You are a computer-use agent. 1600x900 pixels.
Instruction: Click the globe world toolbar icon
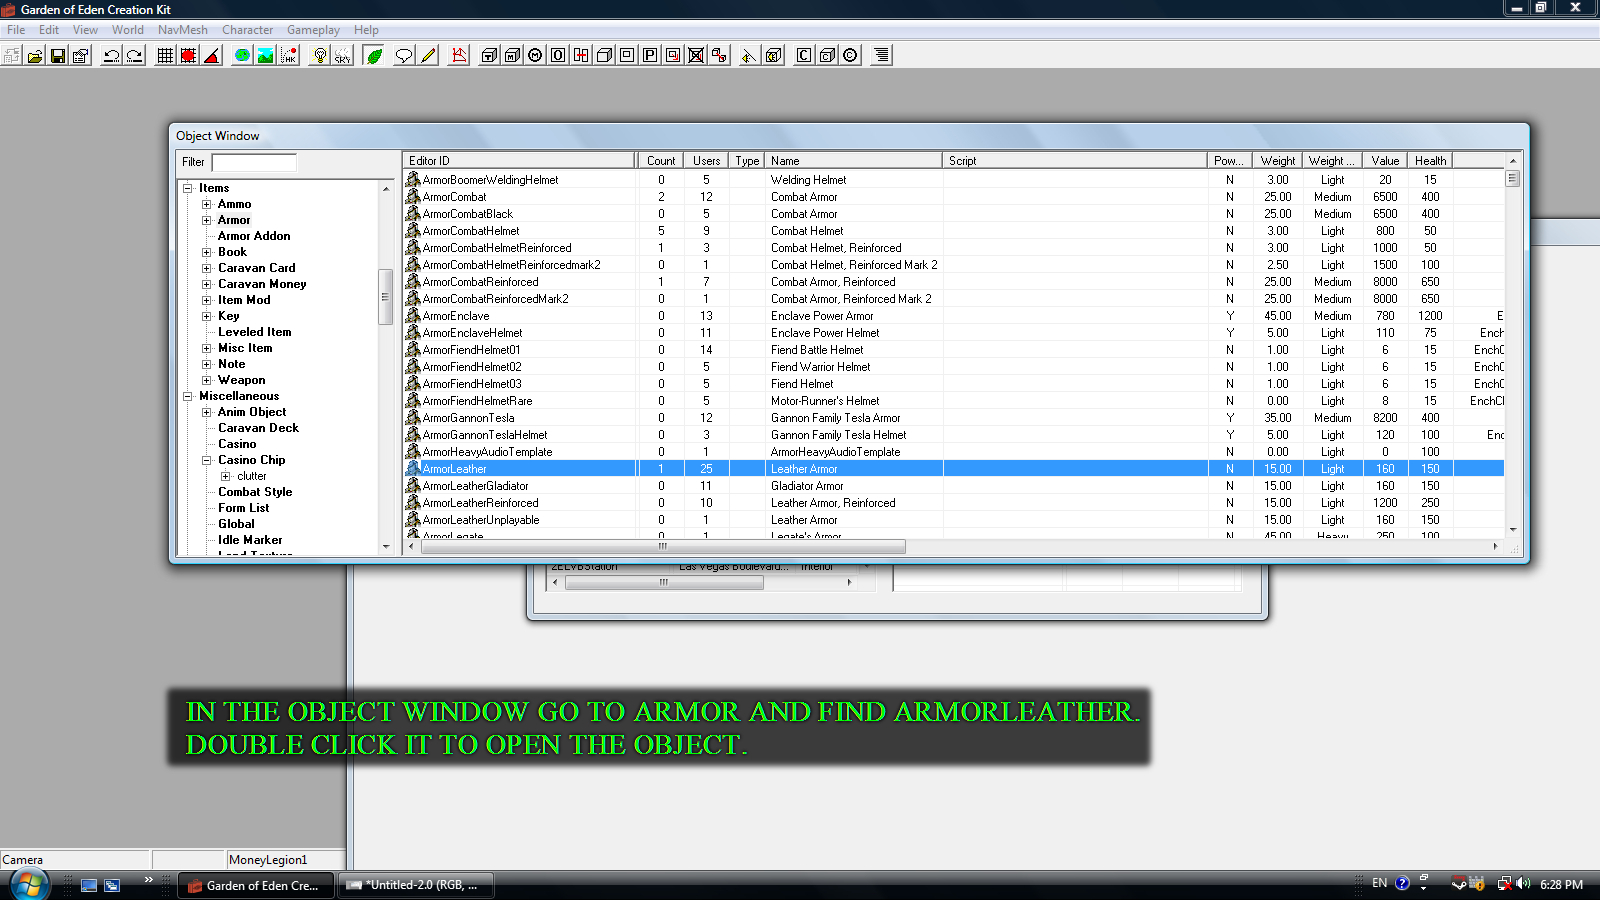(x=242, y=56)
